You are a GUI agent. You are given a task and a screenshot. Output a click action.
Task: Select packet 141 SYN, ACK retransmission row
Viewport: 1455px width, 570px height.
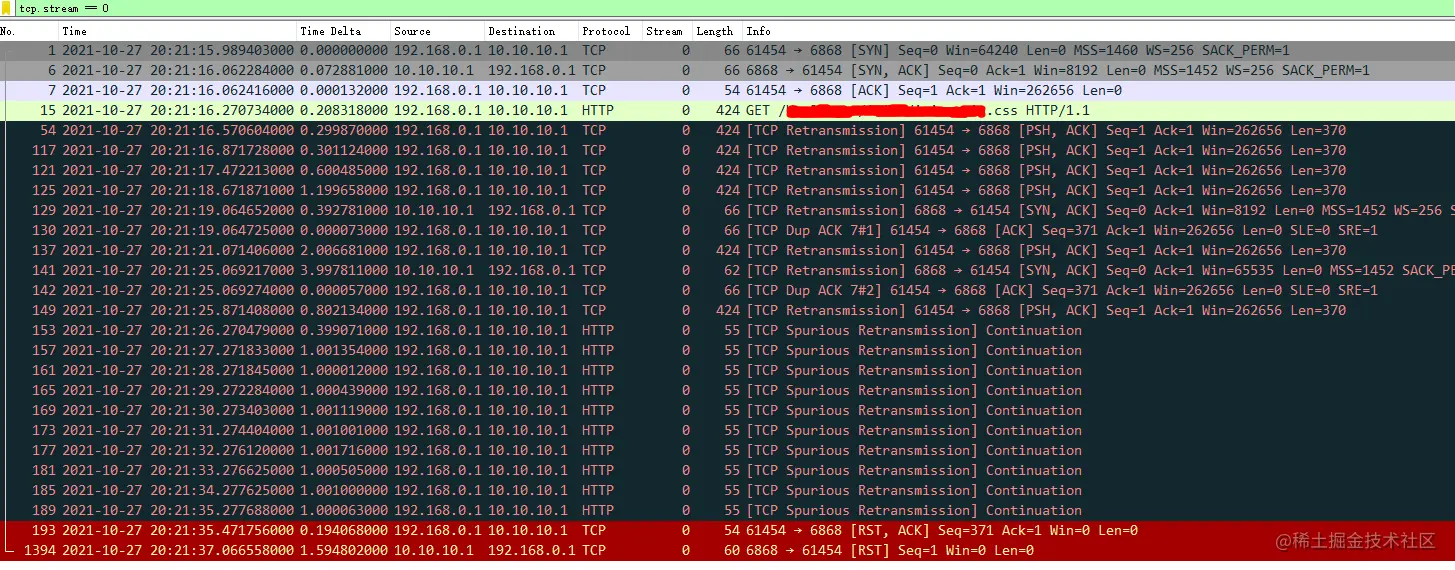727,270
